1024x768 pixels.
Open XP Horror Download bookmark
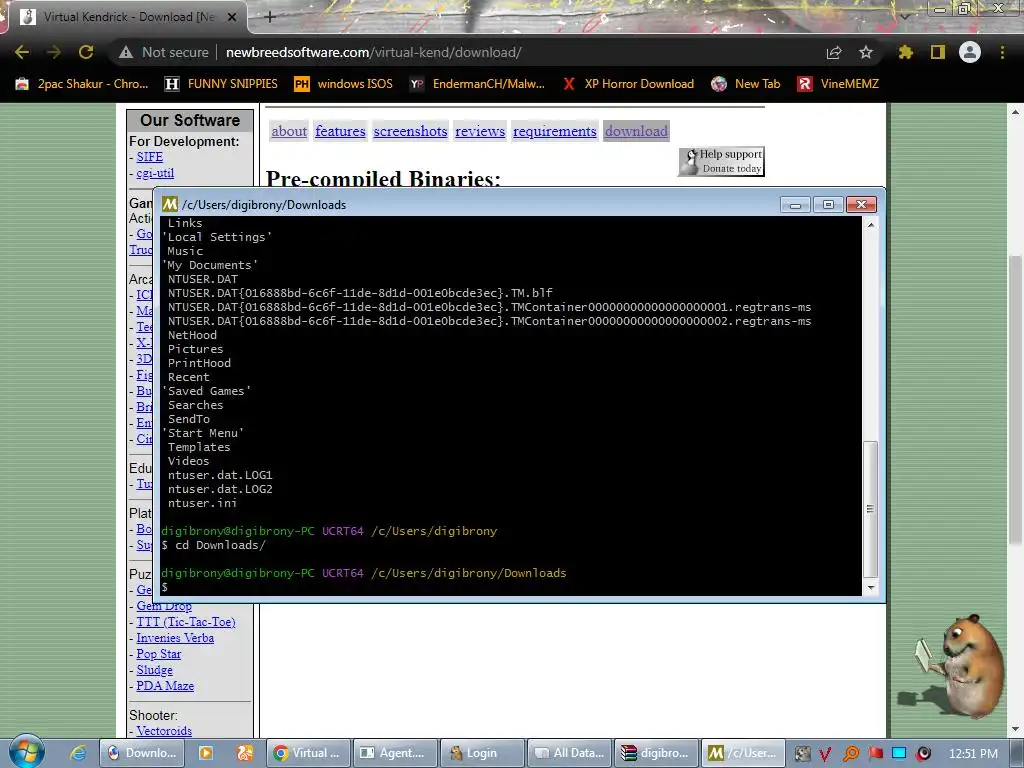click(628, 84)
